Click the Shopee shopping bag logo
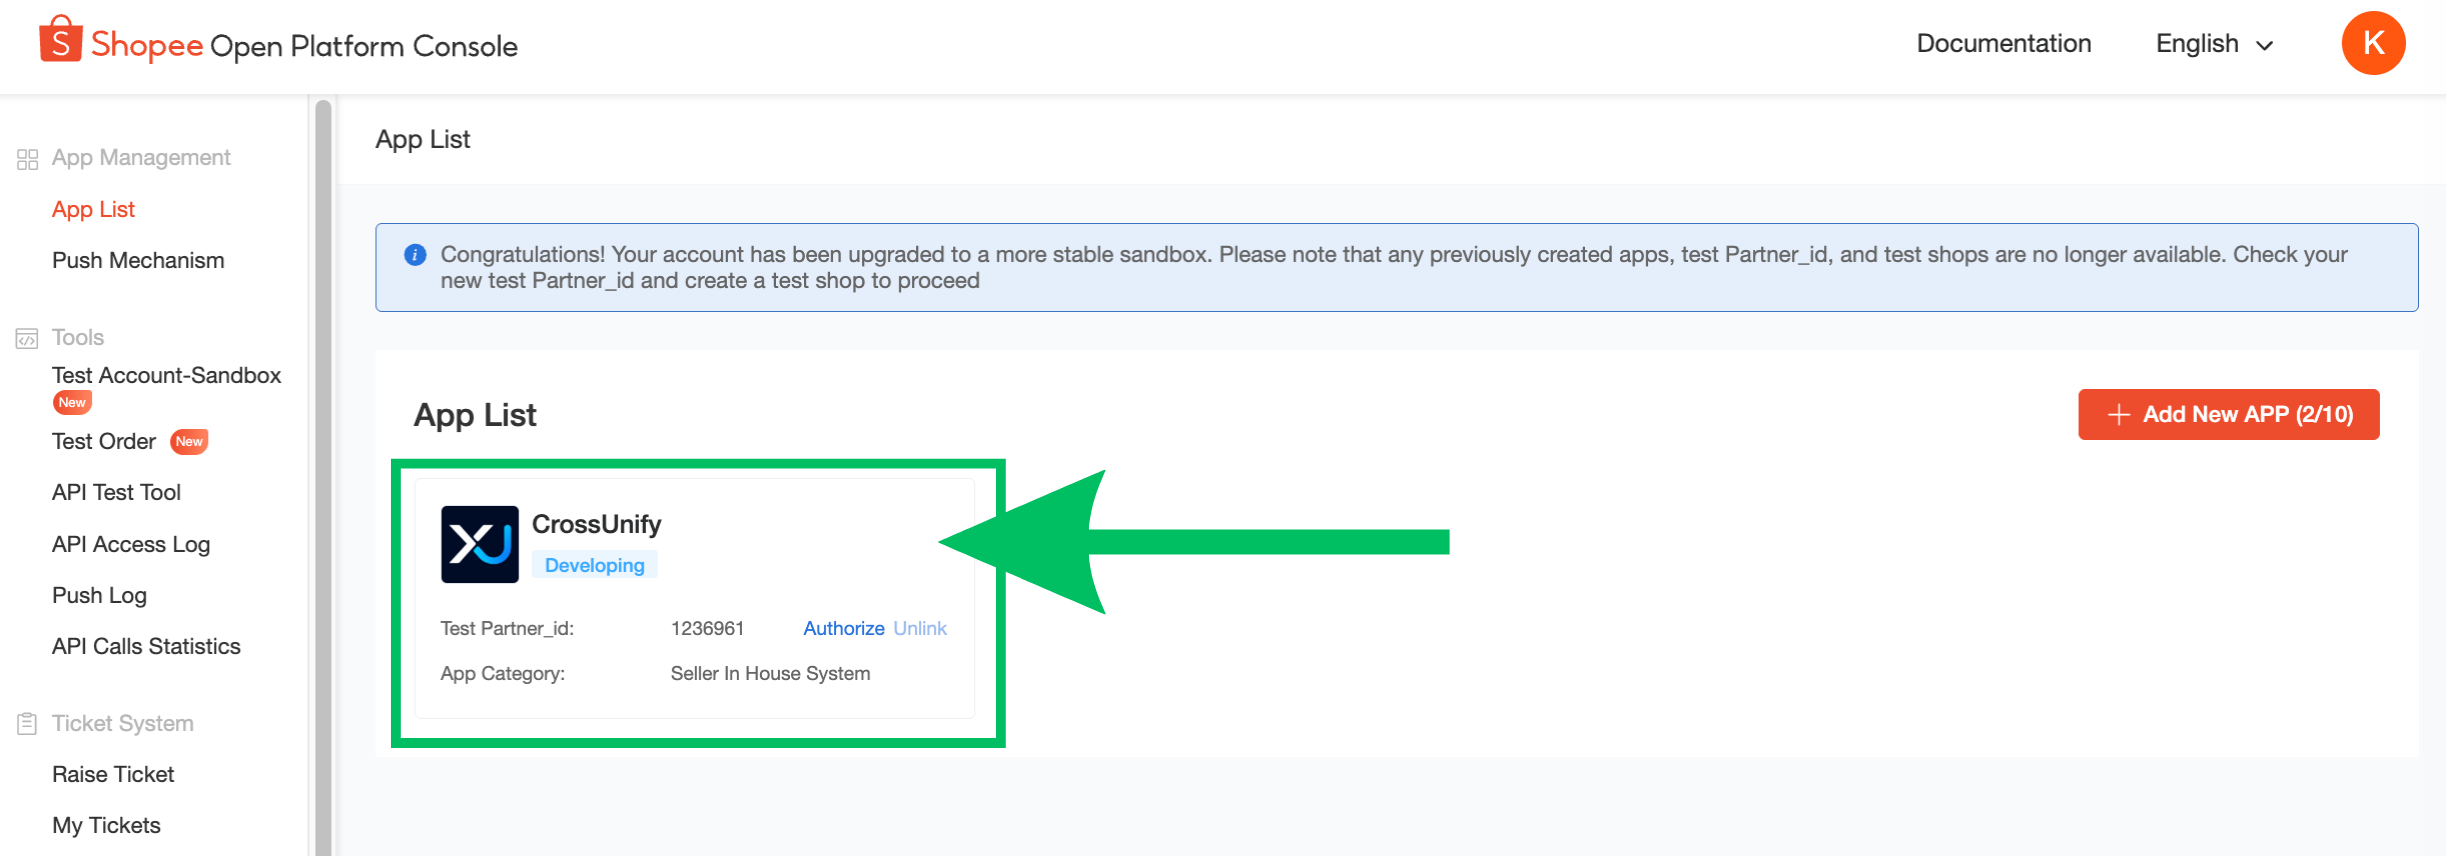This screenshot has height=856, width=2446. point(60,39)
